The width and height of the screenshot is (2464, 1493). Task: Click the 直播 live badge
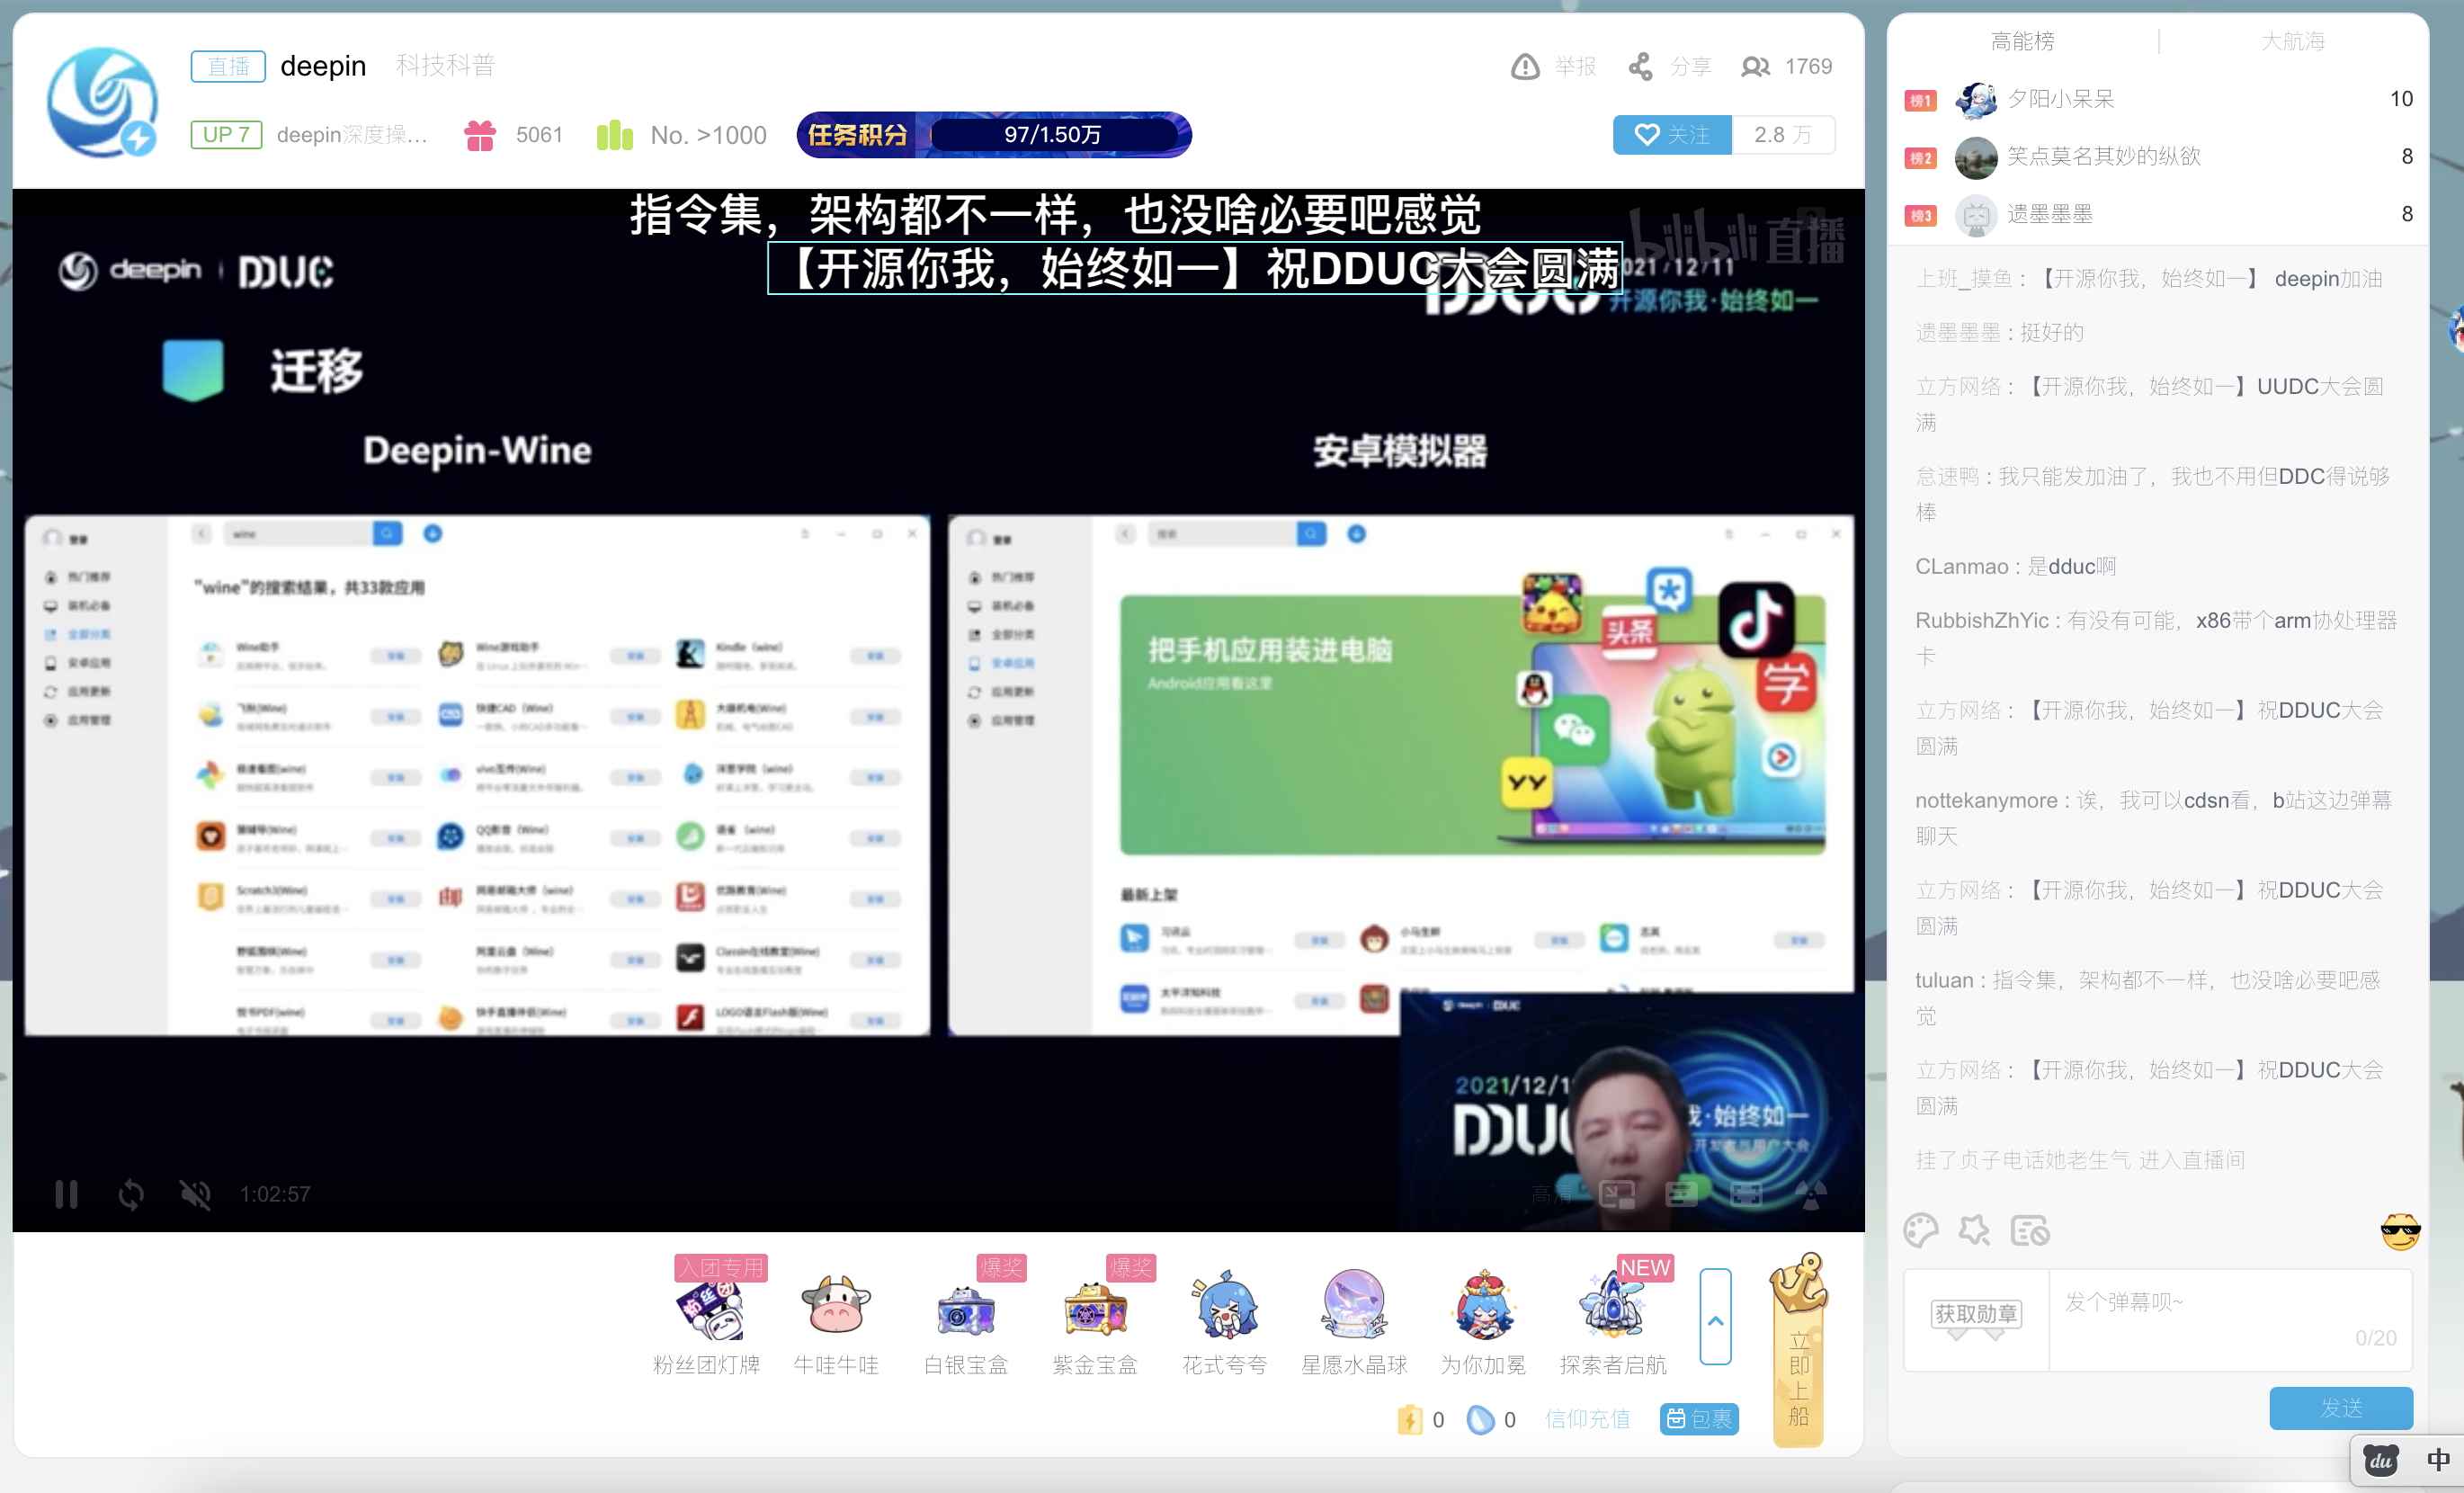click(228, 66)
